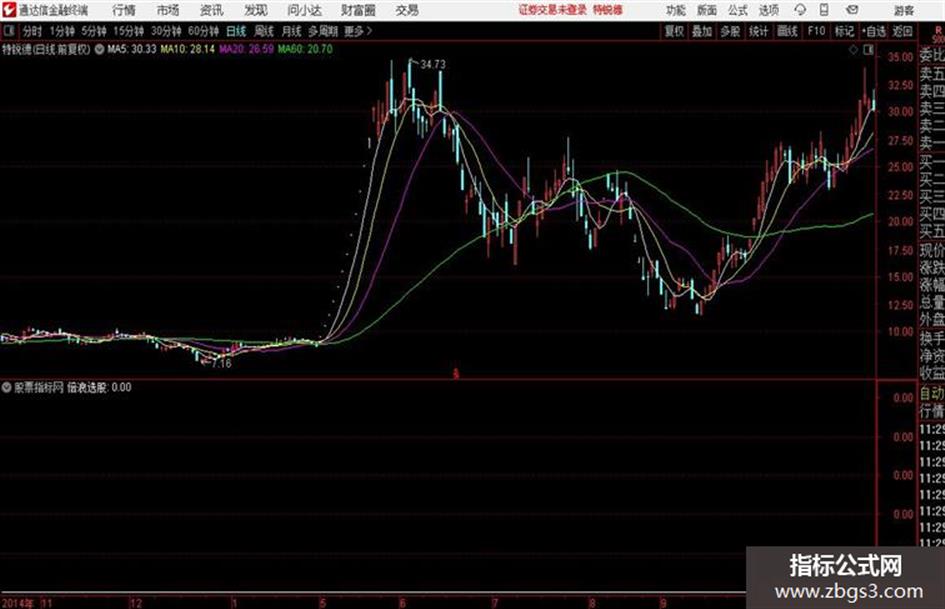Click the diamond icon above price axis
Viewport: 945px width, 609px height.
pos(853,50)
